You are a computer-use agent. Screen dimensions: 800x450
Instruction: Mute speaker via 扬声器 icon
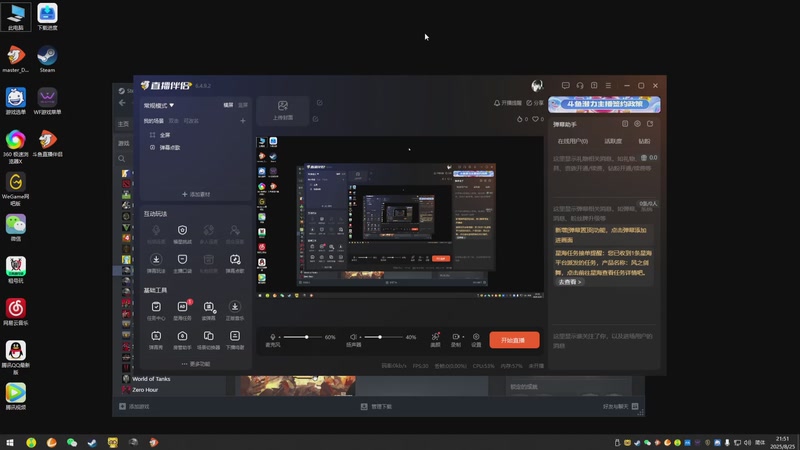click(353, 337)
